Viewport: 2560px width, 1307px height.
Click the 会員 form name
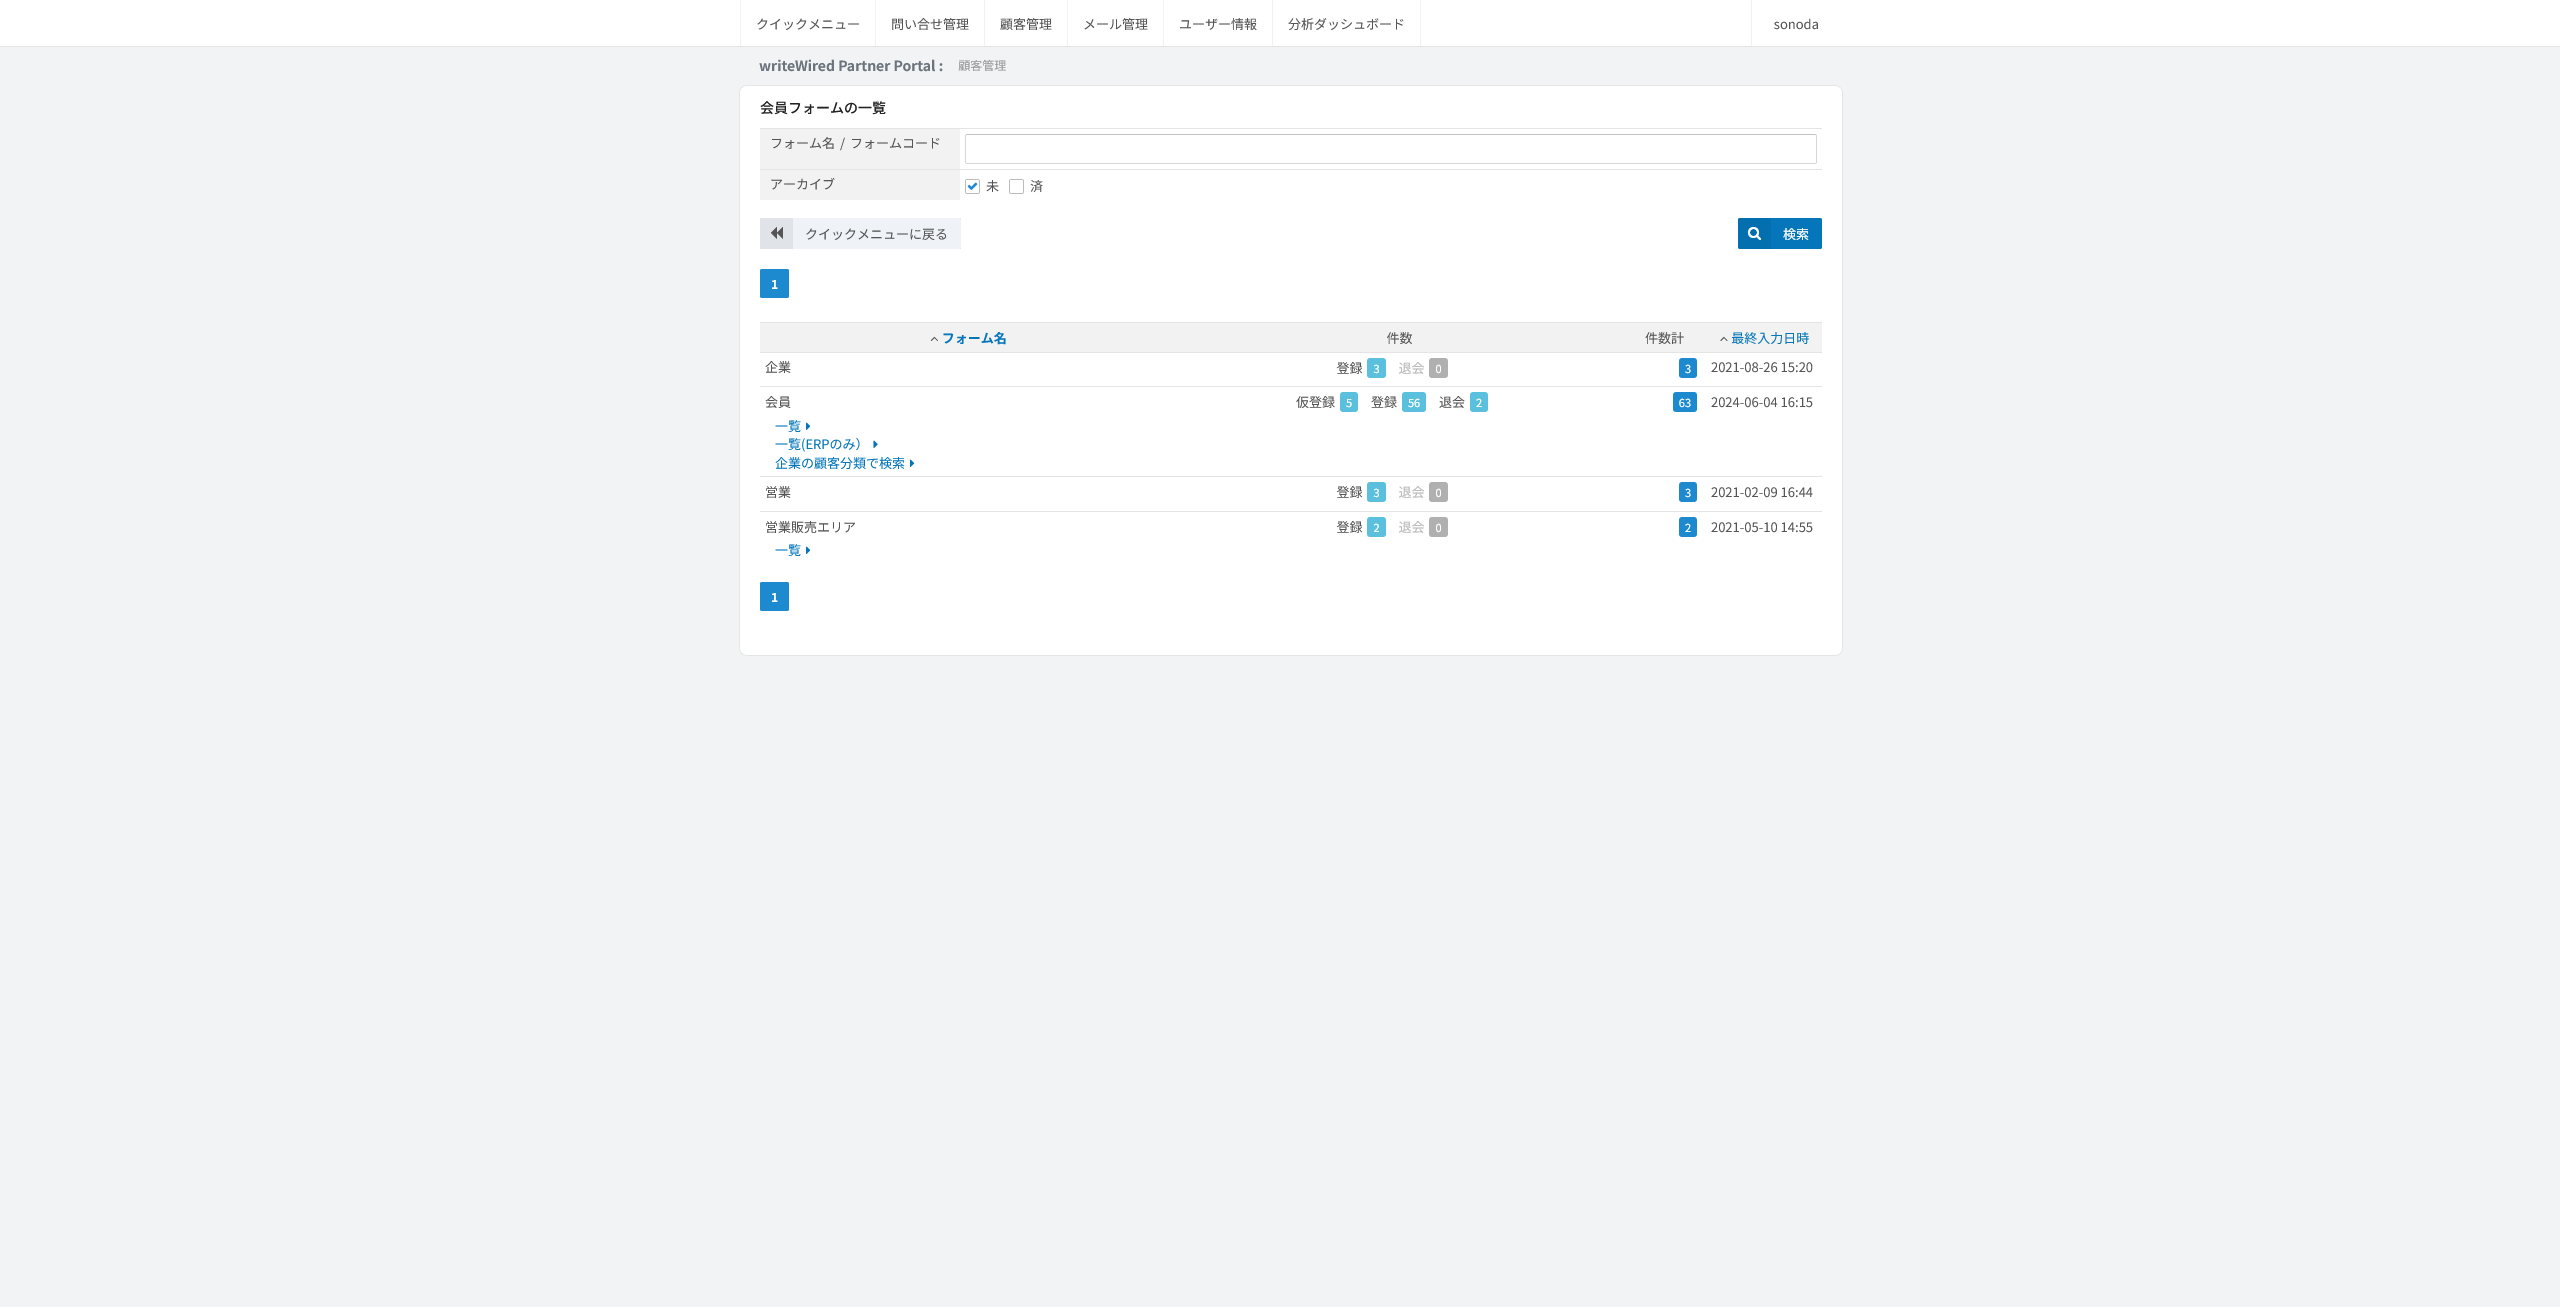[x=778, y=402]
